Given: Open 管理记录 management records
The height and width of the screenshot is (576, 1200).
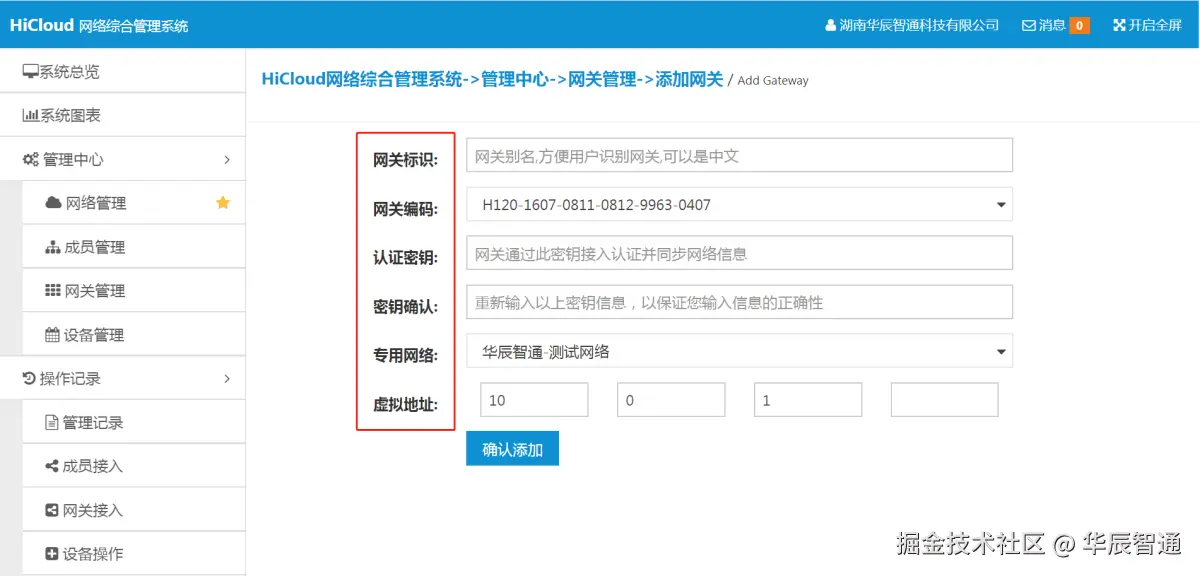Looking at the screenshot, I should pos(96,421).
